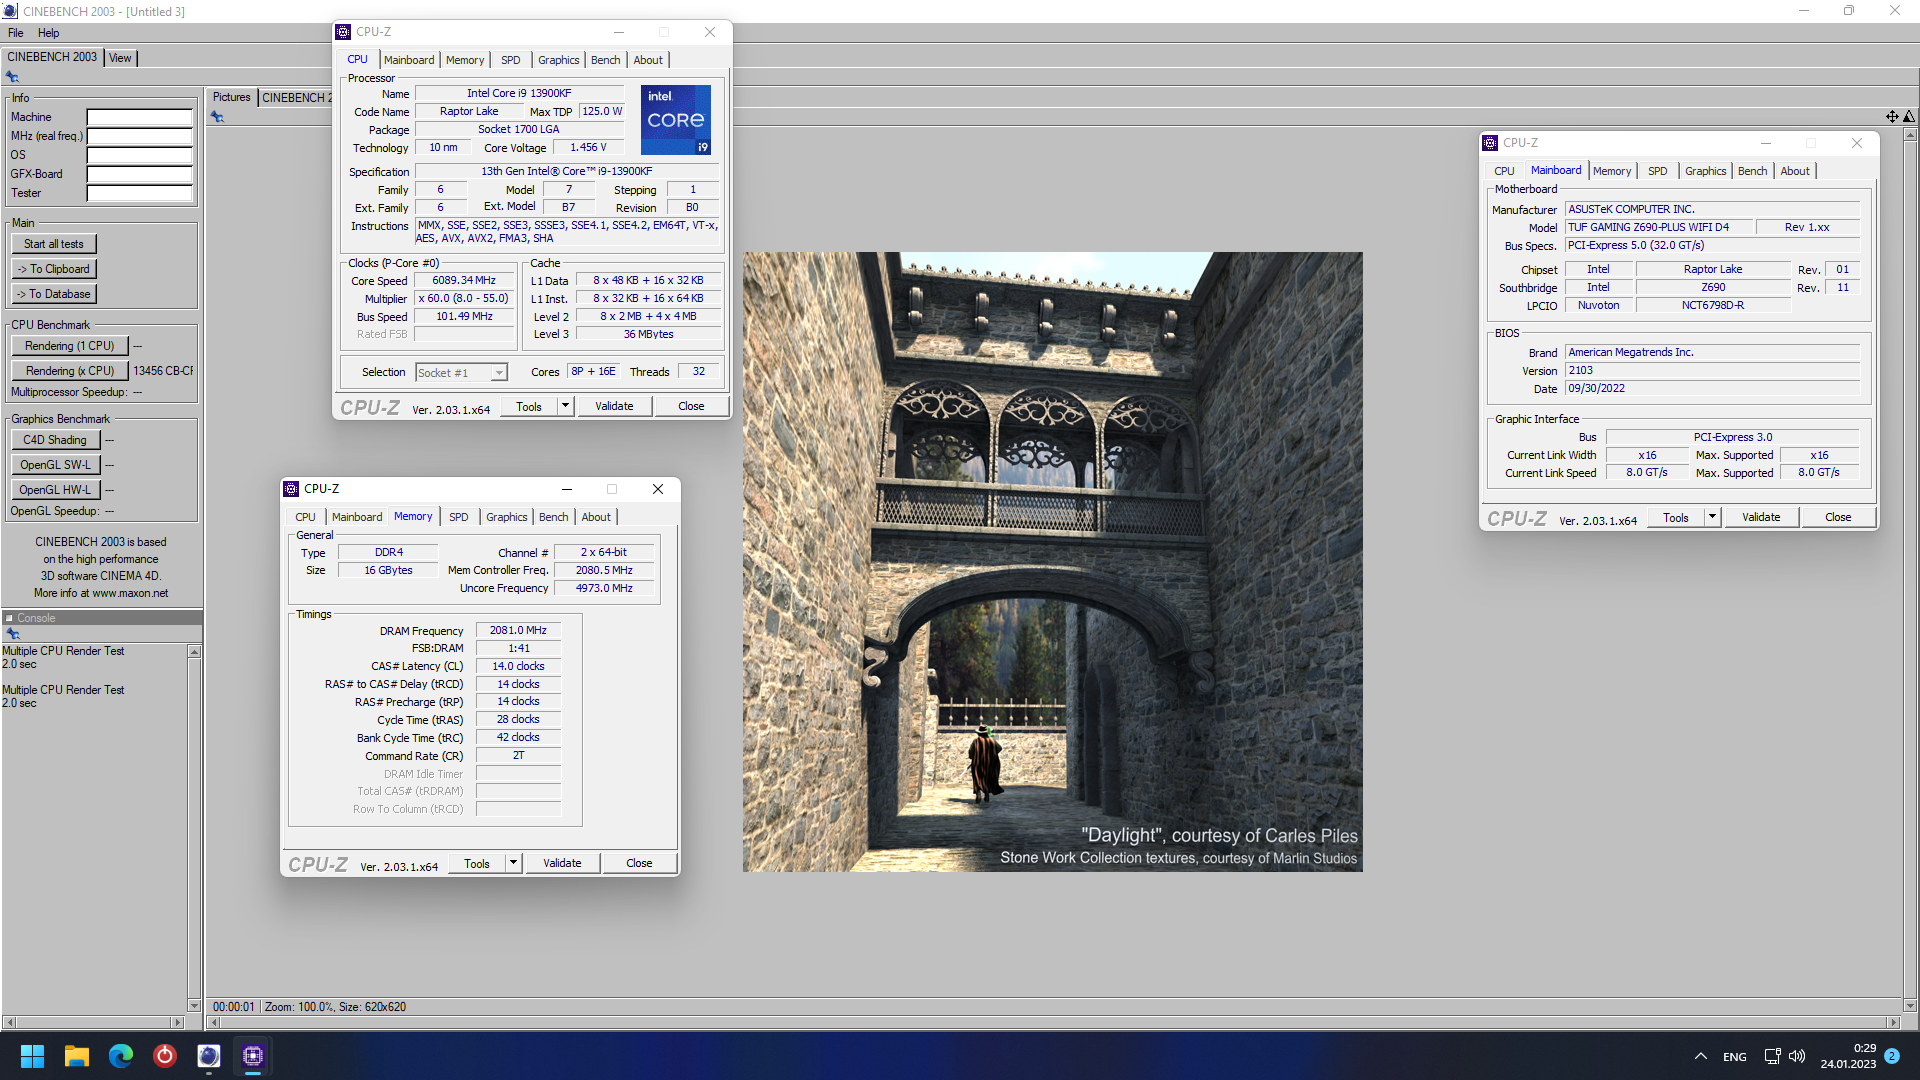The width and height of the screenshot is (1920, 1080).
Task: Run OpenGL SW-L benchmark
Action: point(56,465)
